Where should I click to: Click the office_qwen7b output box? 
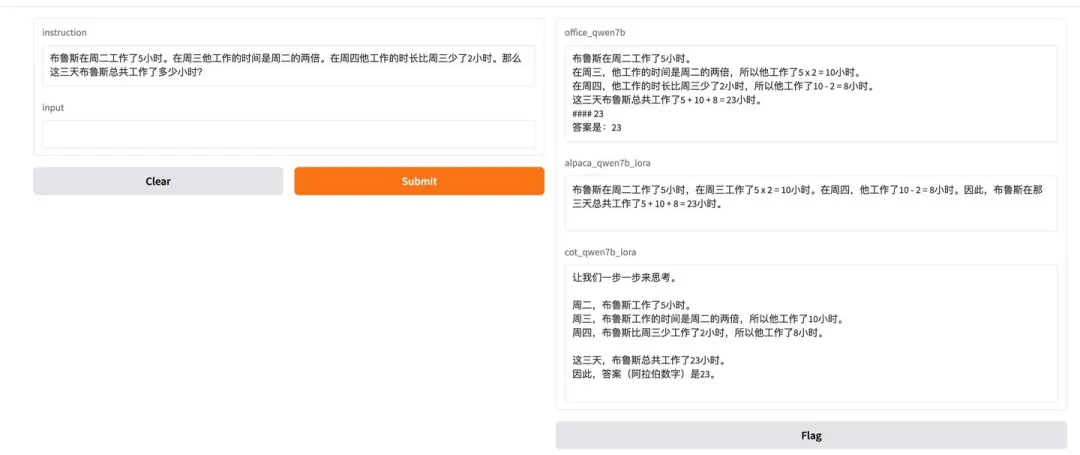811,94
